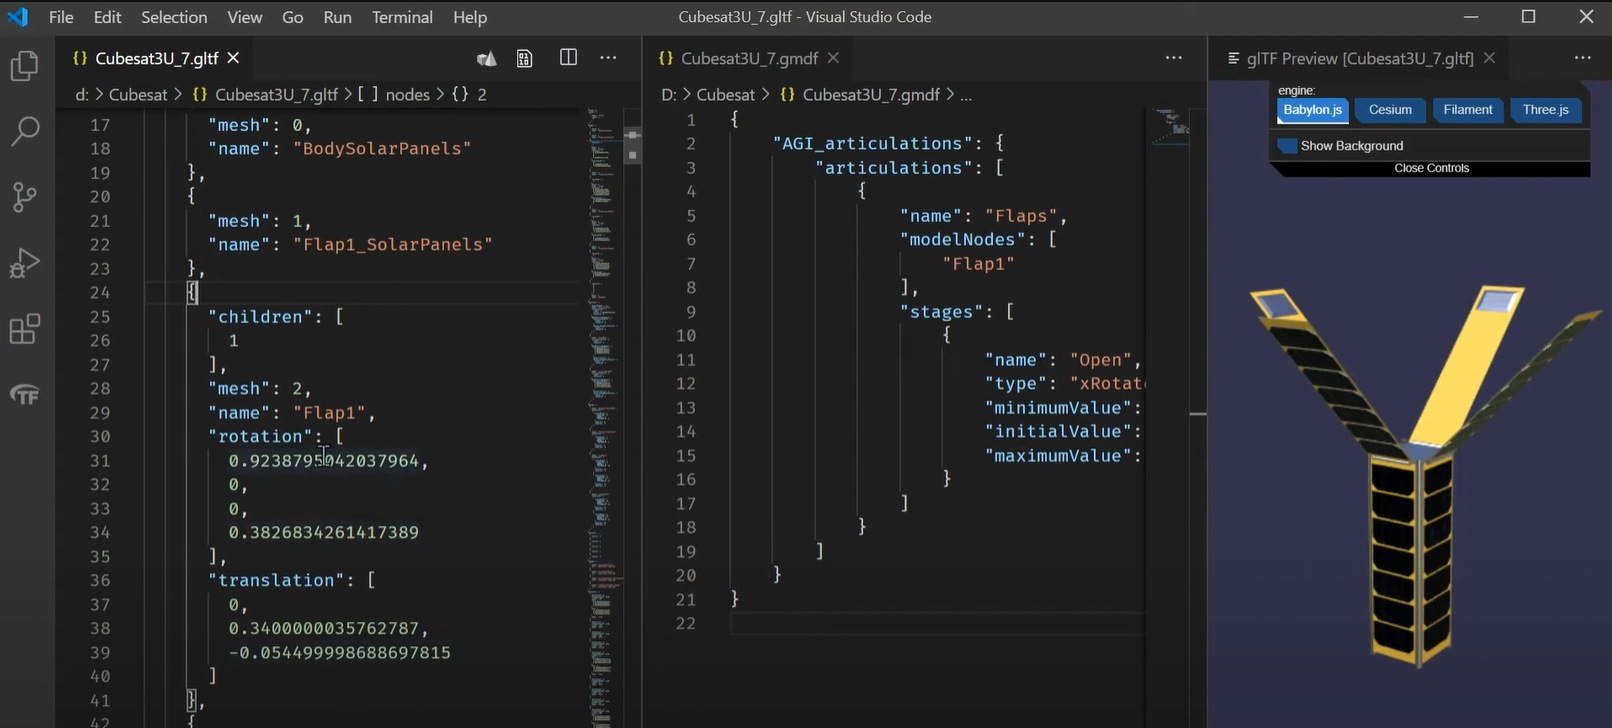
Task: Open the Help menu
Action: tap(470, 17)
